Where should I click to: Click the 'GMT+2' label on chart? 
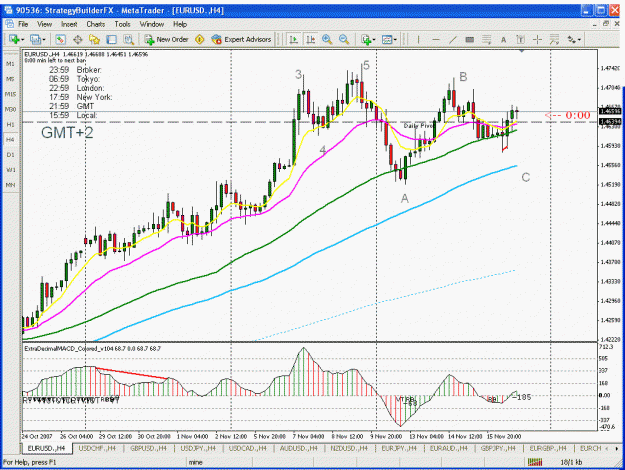point(67,133)
